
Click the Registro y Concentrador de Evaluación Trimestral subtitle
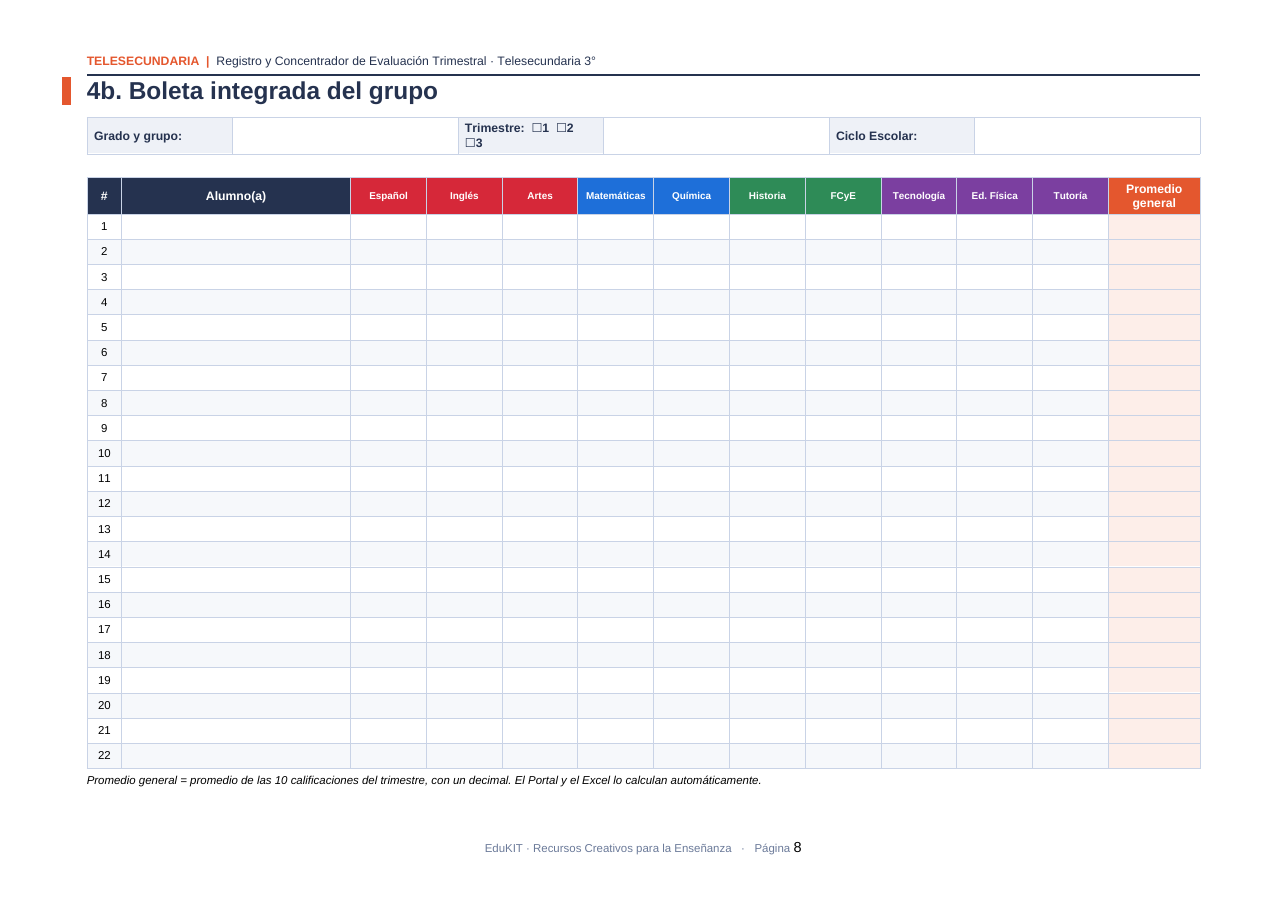pos(406,61)
